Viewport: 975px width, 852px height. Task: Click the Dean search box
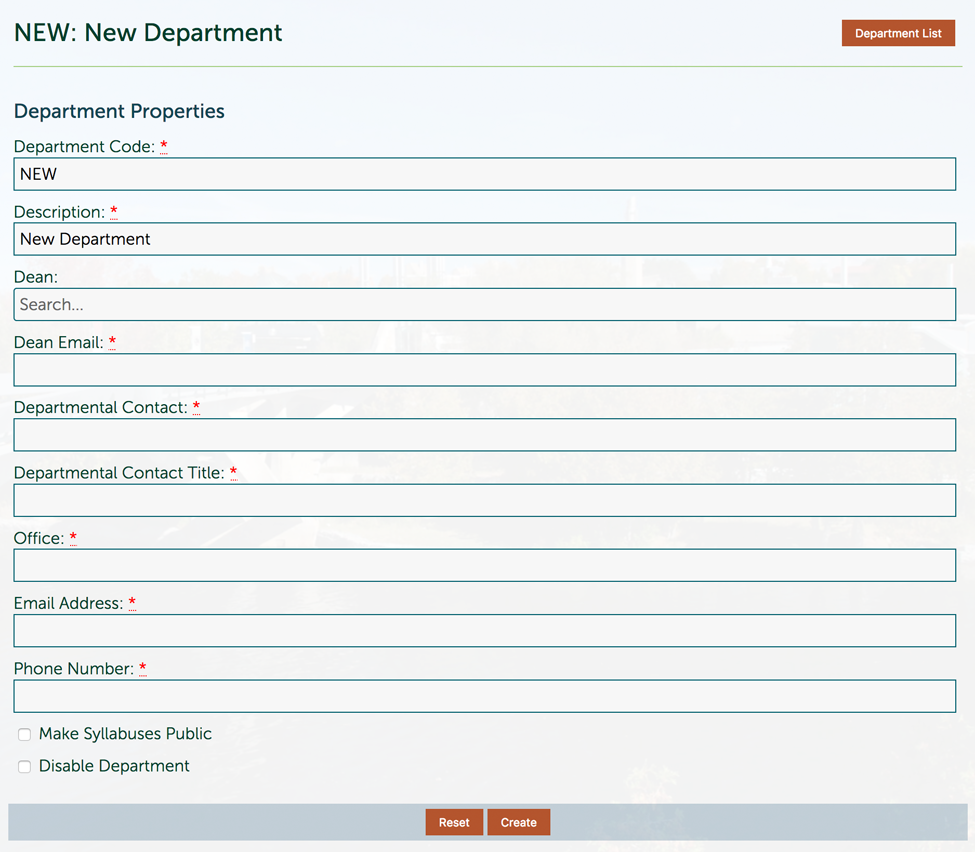pyautogui.click(x=484, y=305)
